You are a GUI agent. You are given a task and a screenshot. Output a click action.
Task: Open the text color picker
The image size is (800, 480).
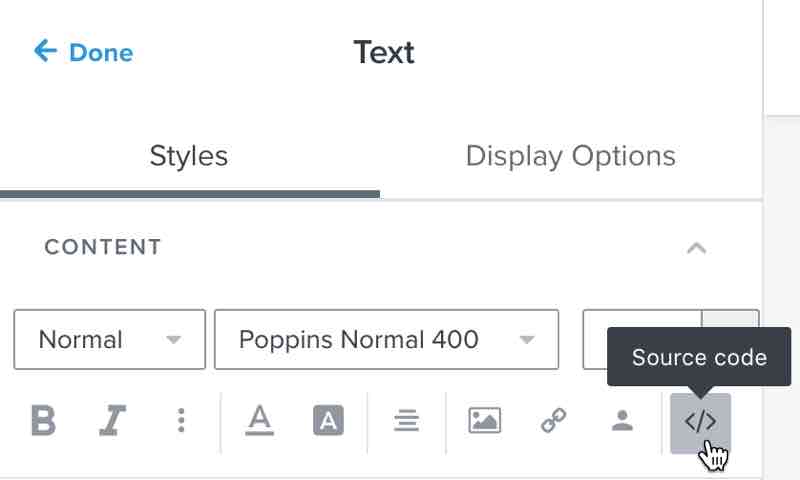[260, 421]
